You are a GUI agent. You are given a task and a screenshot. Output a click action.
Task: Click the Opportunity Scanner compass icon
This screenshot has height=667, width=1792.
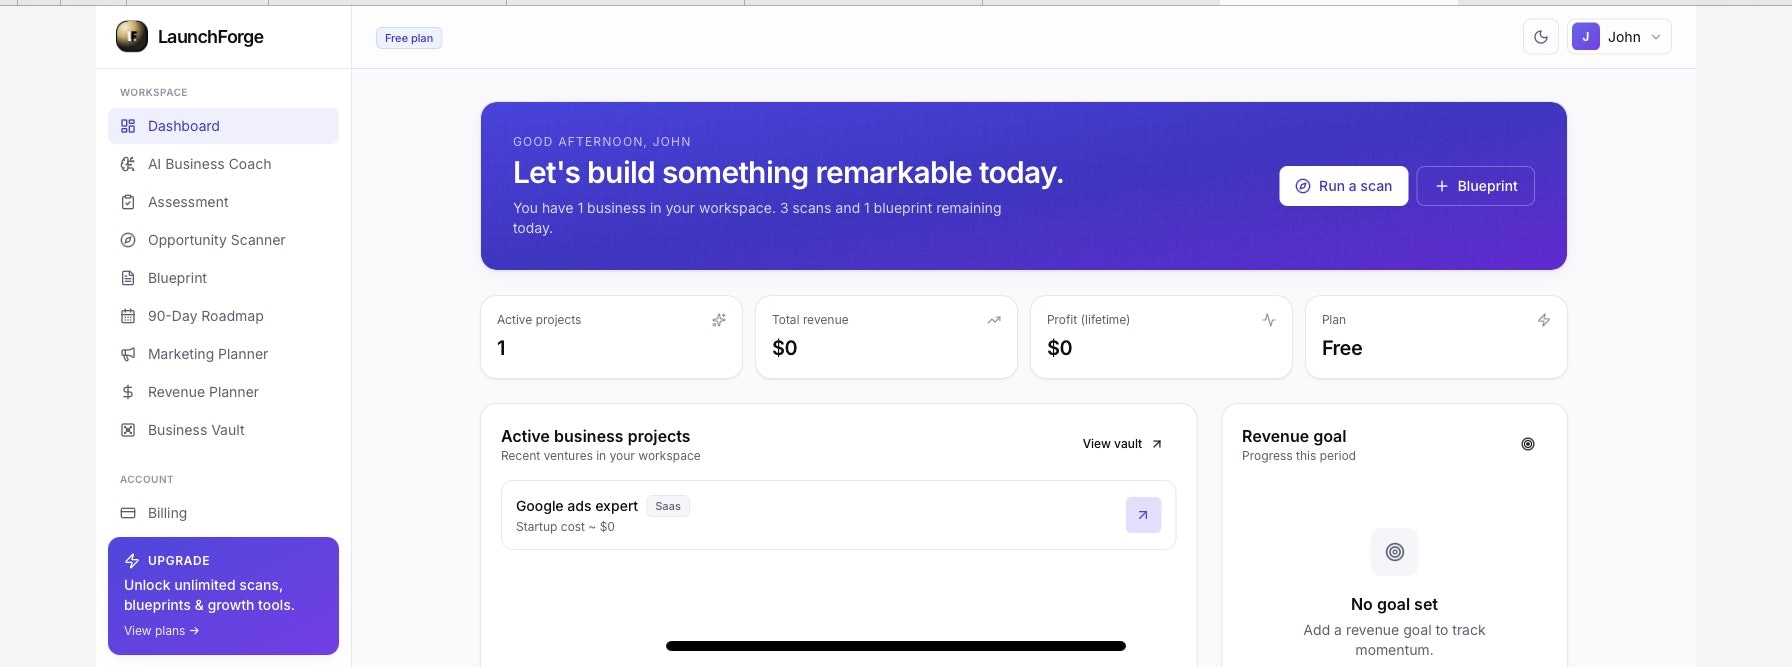tap(128, 240)
